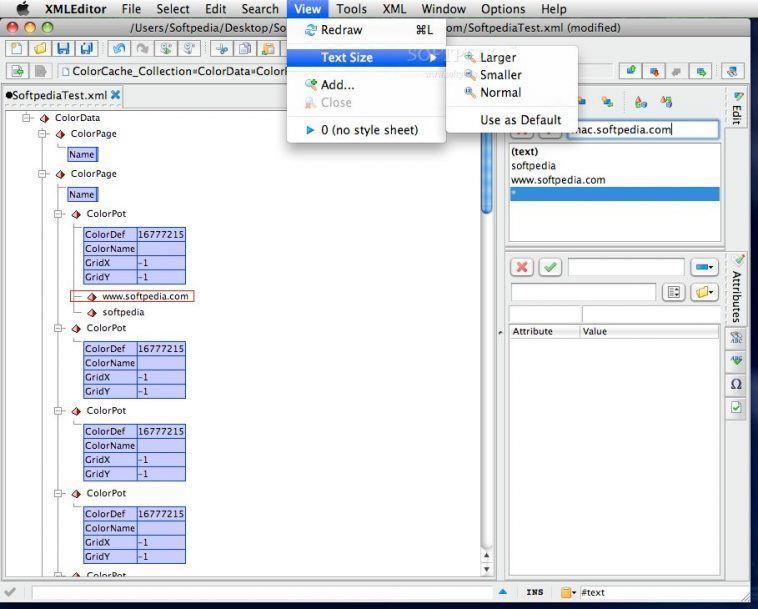Image resolution: width=758 pixels, height=609 pixels.
Task: Click the scrollbar down arrow
Action: (486, 569)
